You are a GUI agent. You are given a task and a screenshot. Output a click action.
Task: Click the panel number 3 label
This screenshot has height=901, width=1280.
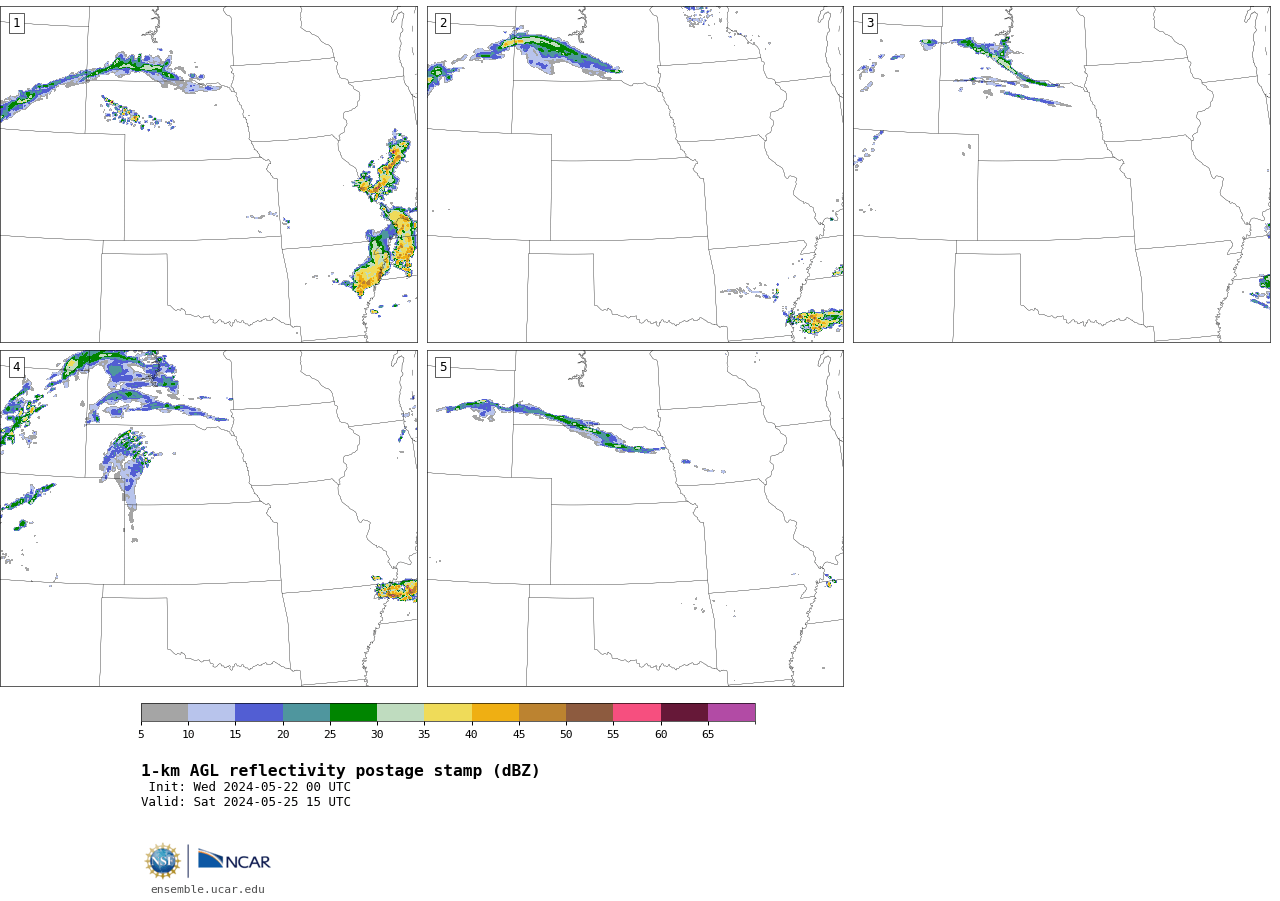coord(869,23)
